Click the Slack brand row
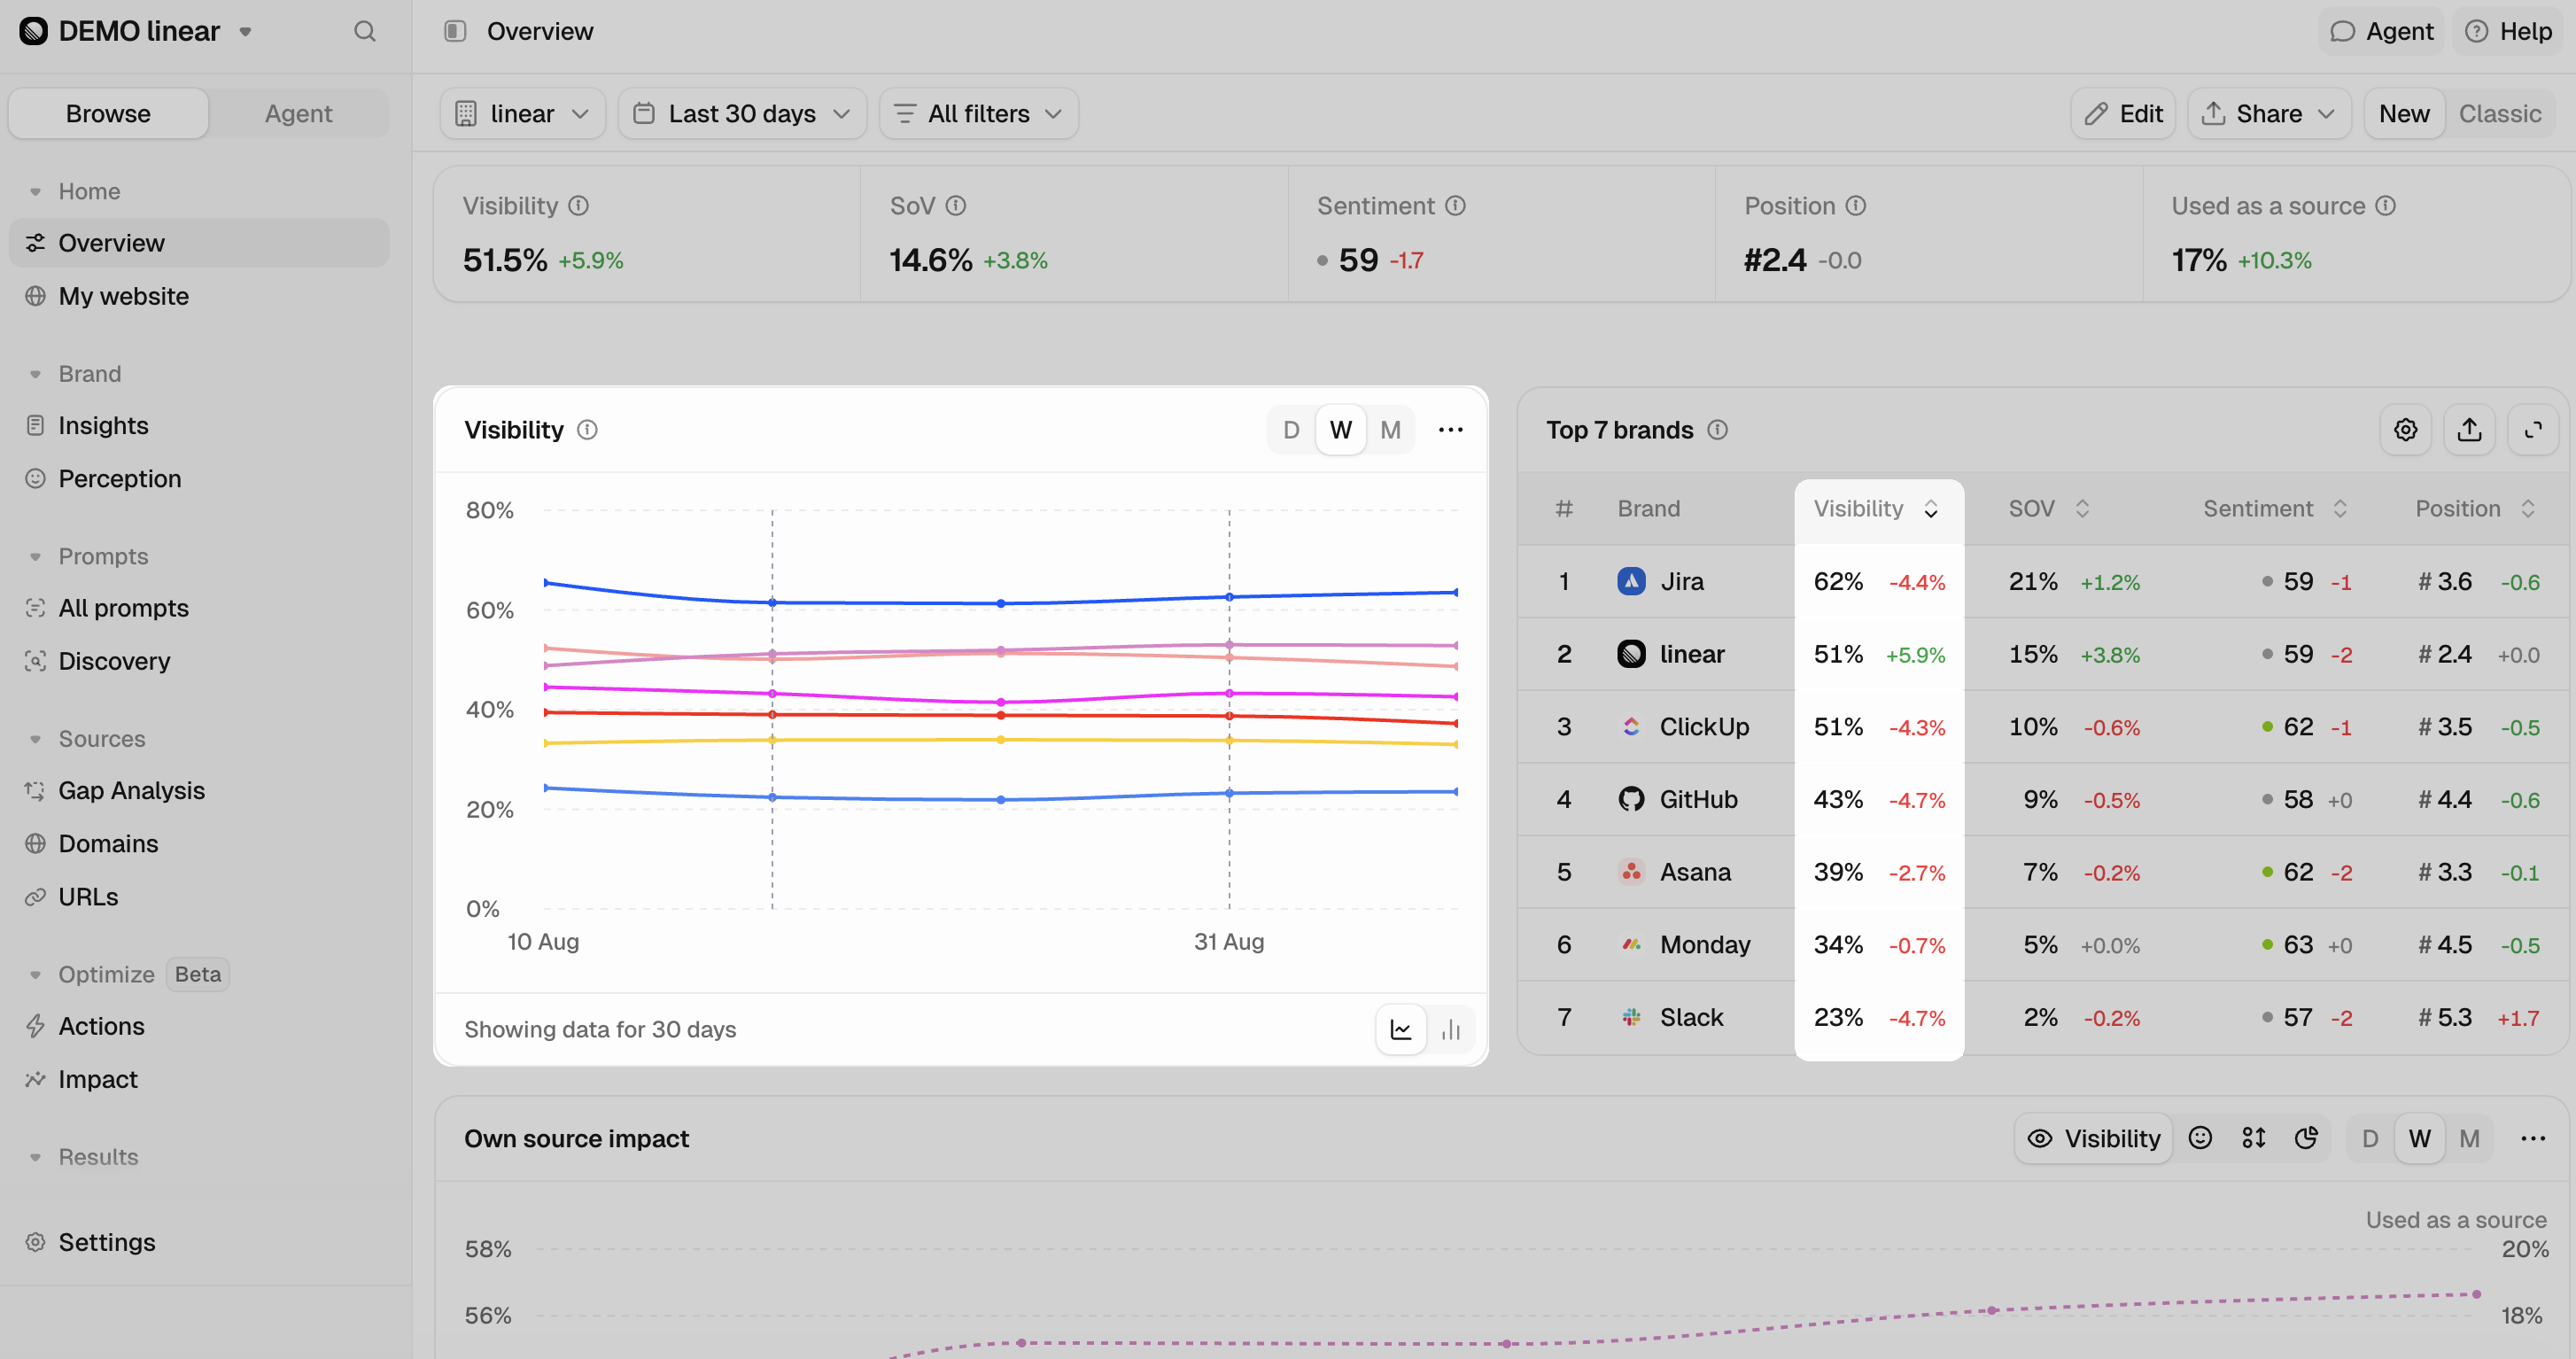The width and height of the screenshot is (2576, 1359). point(2043,1017)
